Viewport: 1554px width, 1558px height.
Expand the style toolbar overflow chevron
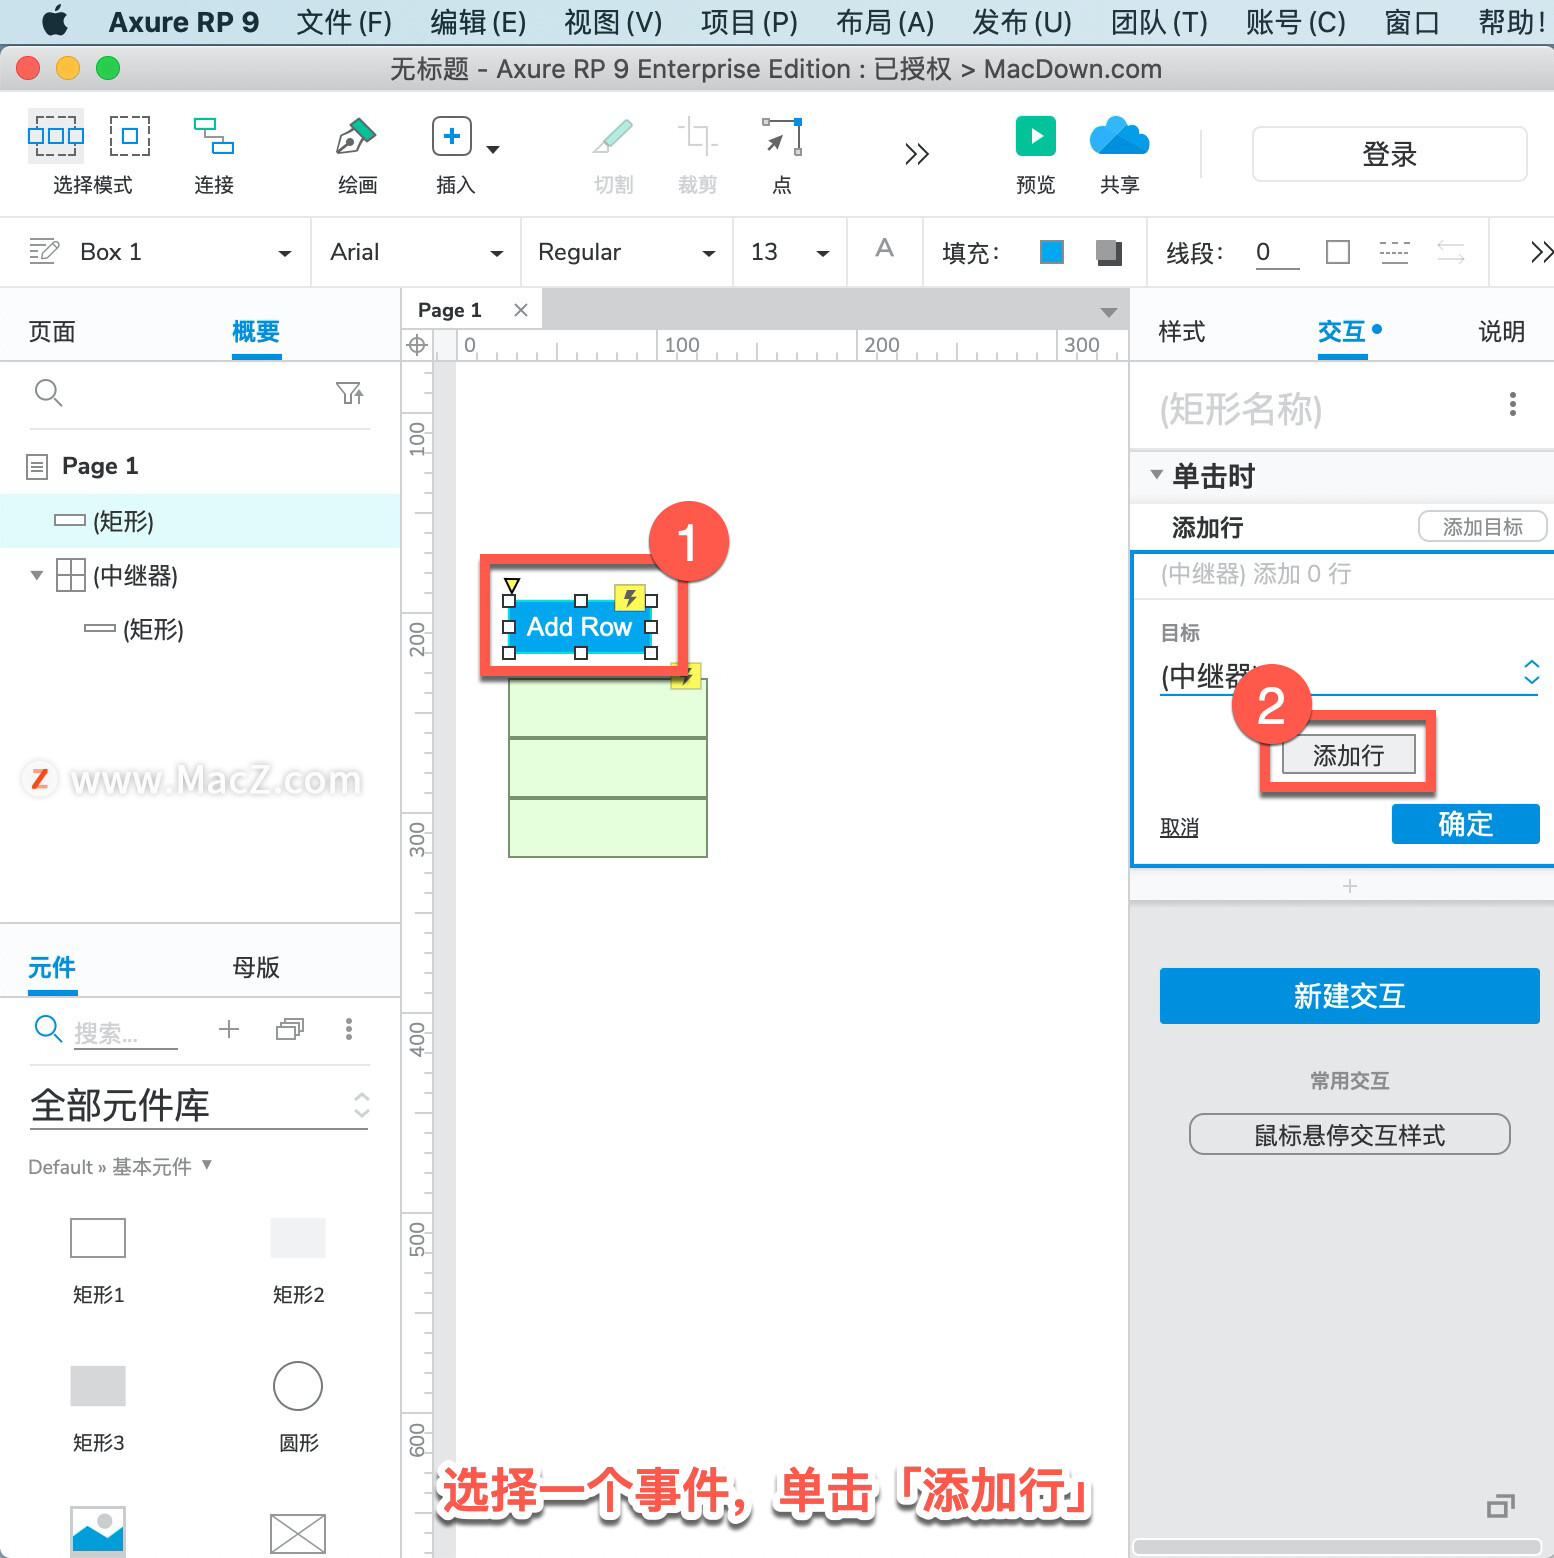coord(1541,252)
